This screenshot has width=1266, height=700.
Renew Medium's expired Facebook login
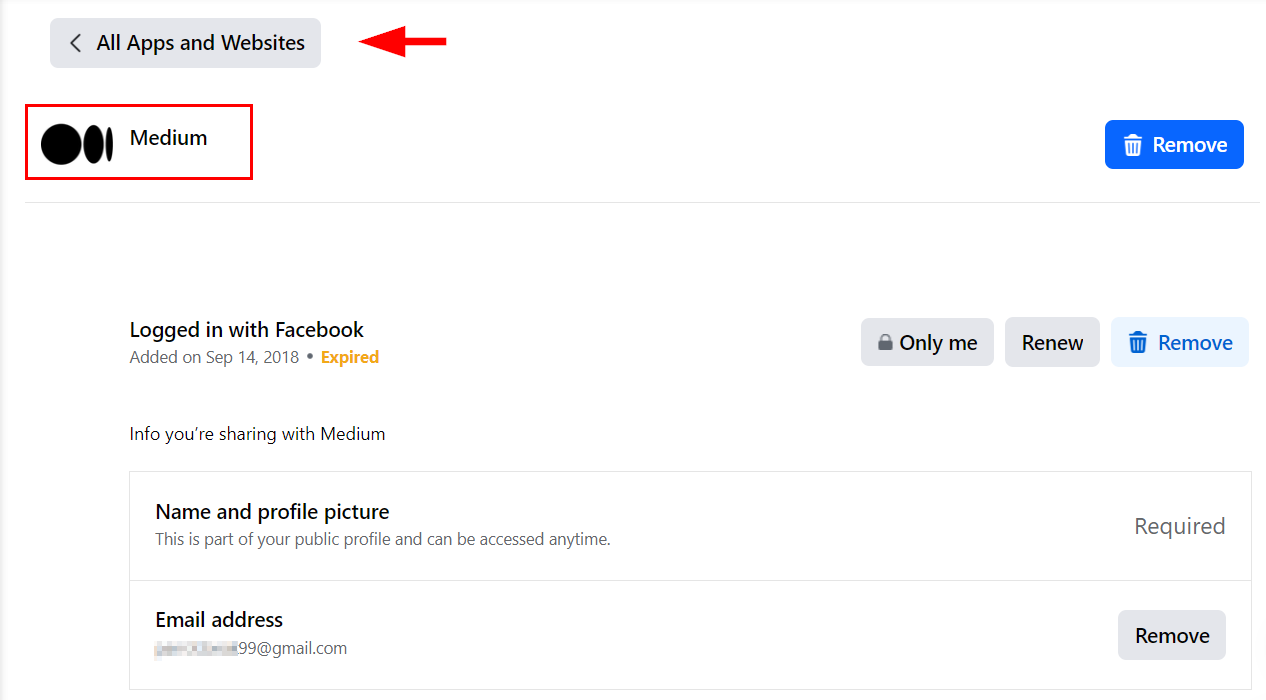point(1052,342)
